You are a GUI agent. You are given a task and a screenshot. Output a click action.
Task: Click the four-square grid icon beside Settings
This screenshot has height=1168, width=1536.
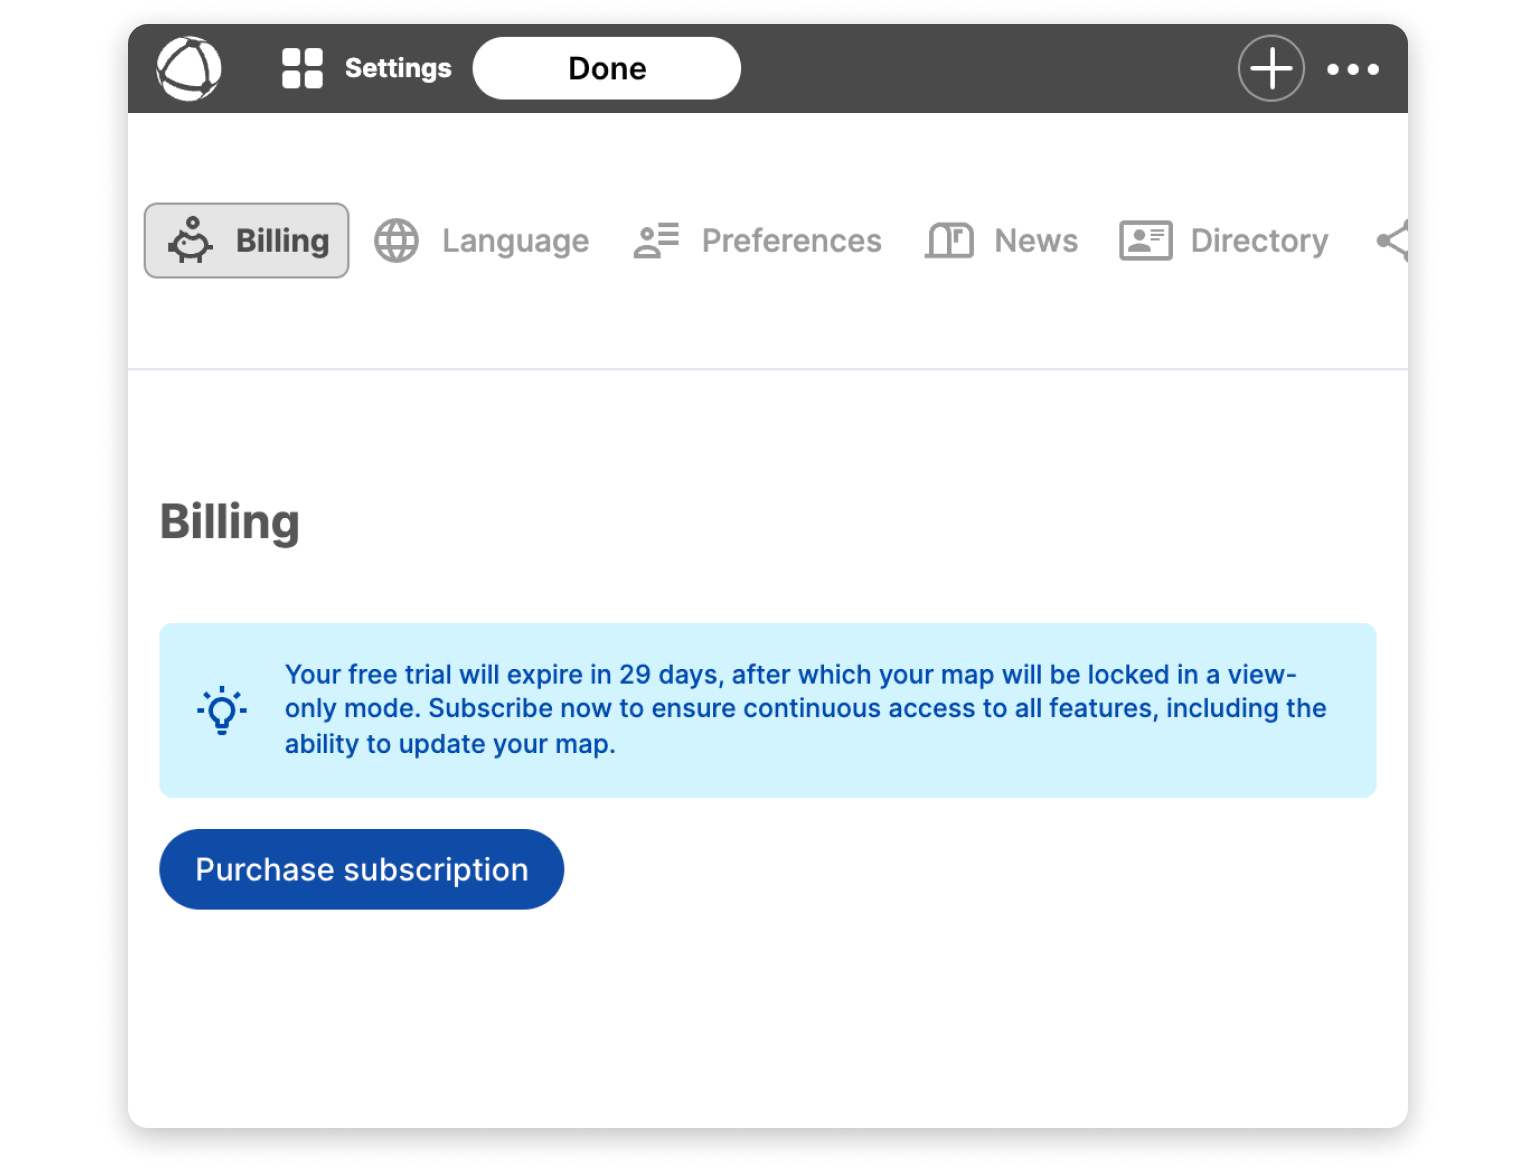(x=302, y=69)
